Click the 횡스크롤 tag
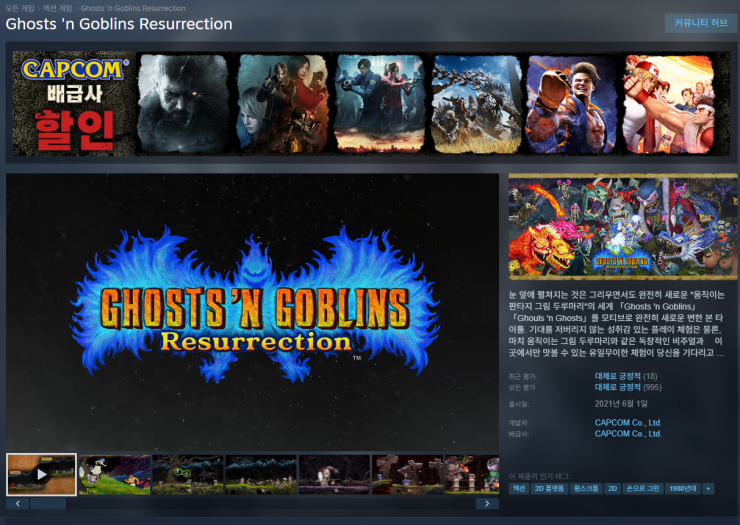This screenshot has width=740, height=525. point(586,489)
